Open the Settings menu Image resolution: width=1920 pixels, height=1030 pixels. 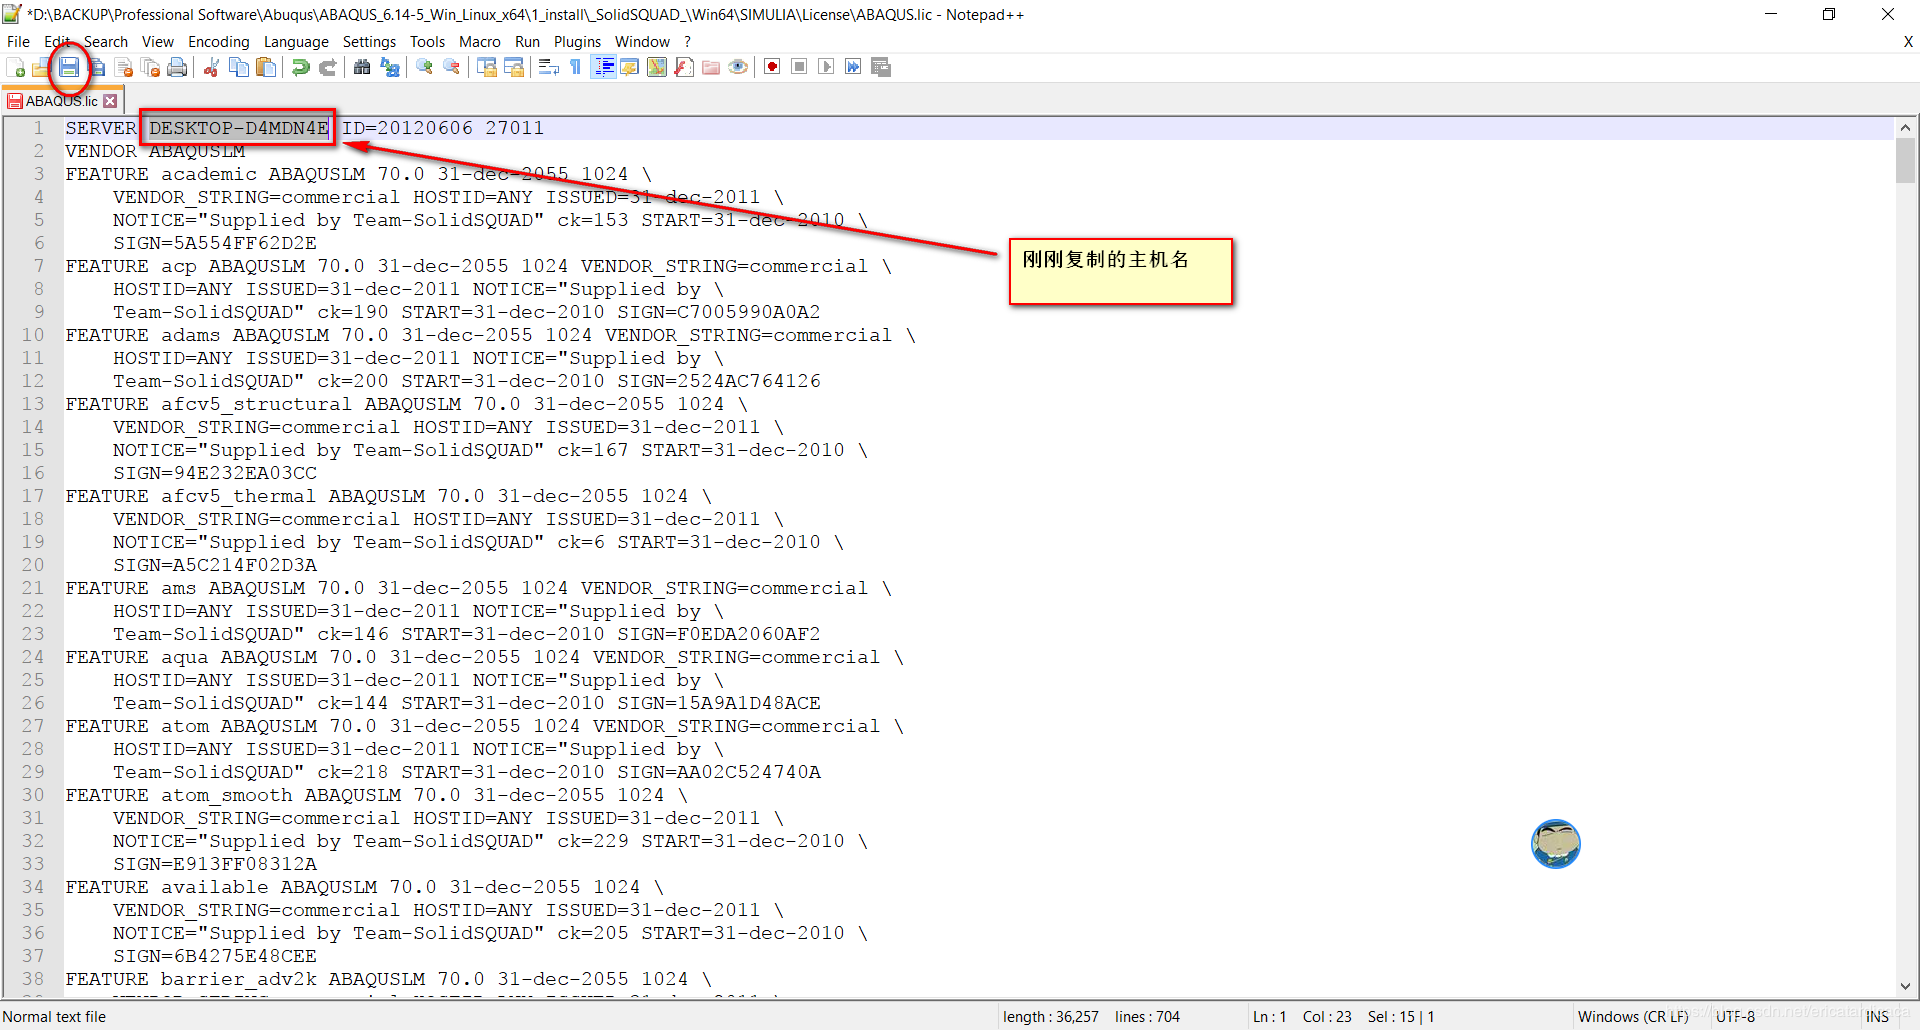click(x=369, y=42)
